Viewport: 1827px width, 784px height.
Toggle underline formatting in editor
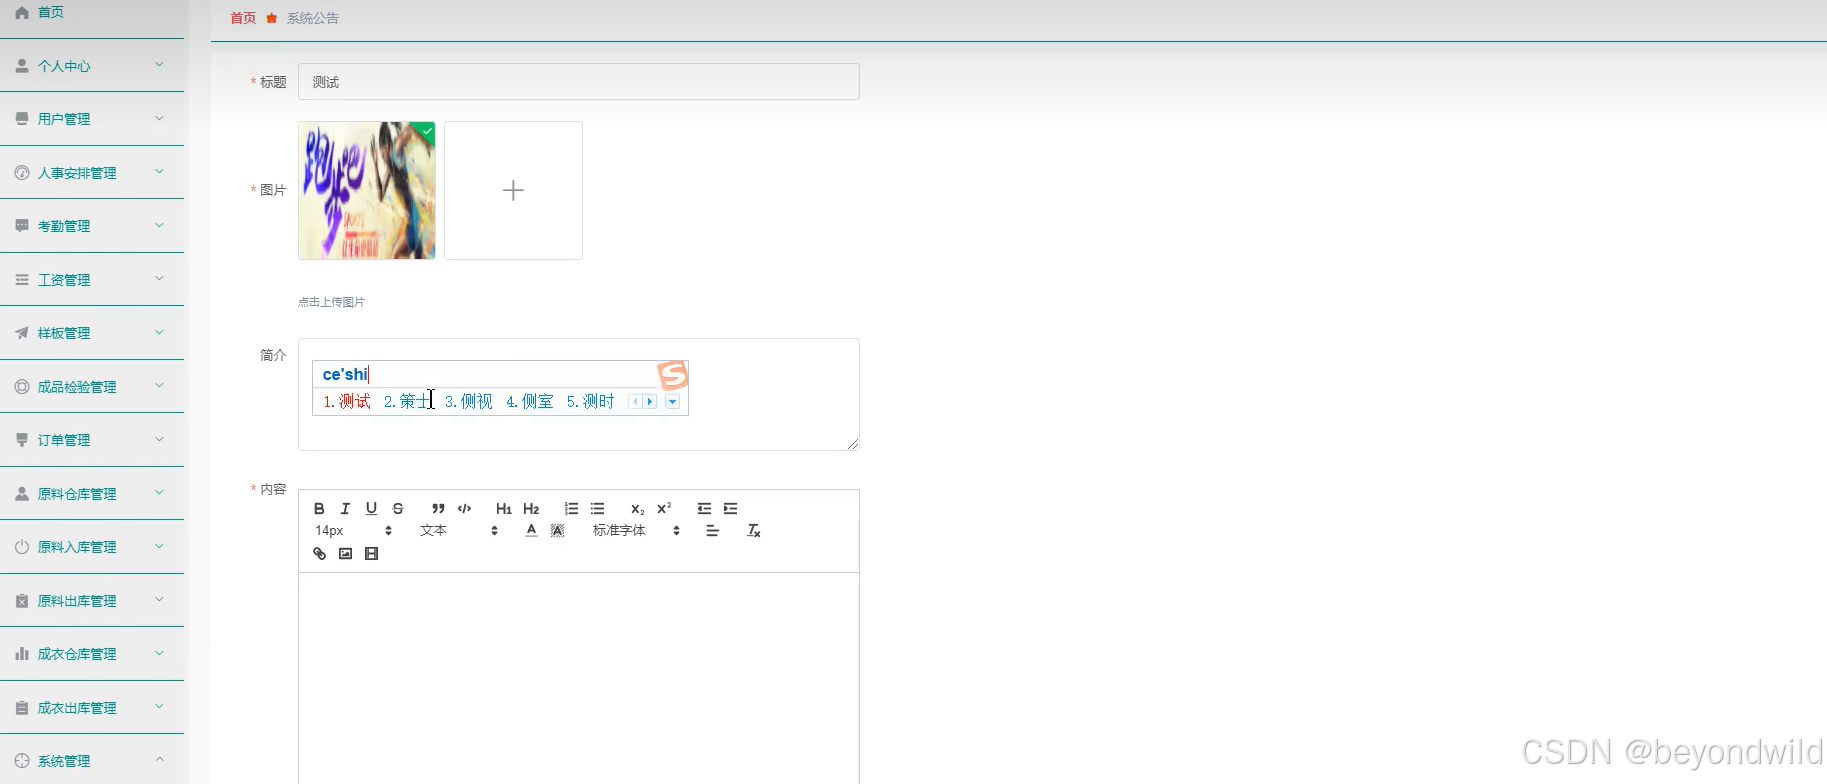click(371, 508)
